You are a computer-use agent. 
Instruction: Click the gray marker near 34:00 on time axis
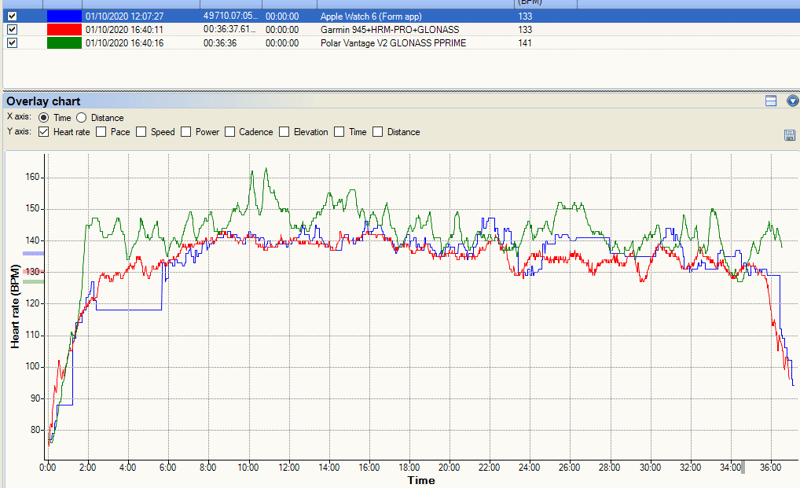(x=743, y=467)
